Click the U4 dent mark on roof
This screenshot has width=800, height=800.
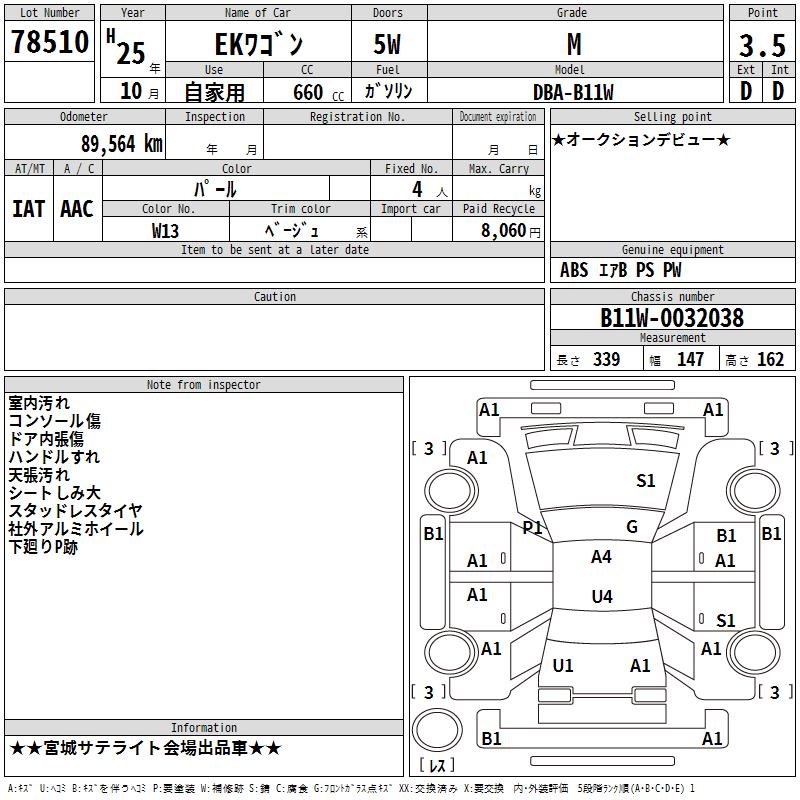coord(602,596)
